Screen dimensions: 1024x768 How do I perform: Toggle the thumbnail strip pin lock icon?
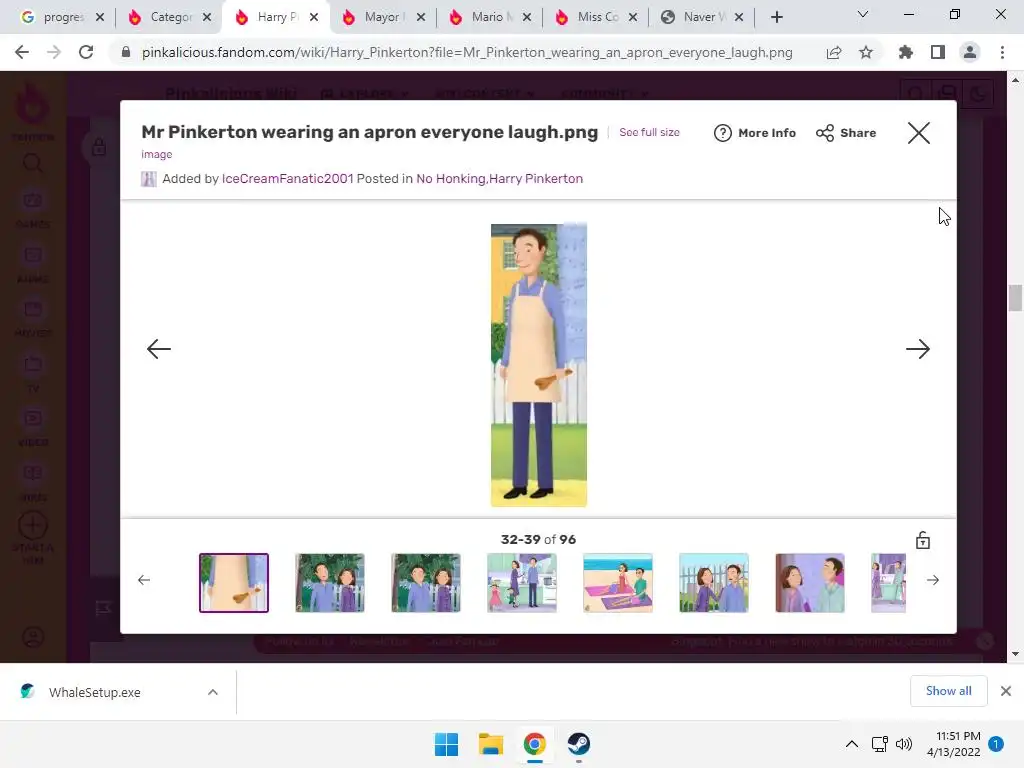pyautogui.click(x=922, y=540)
